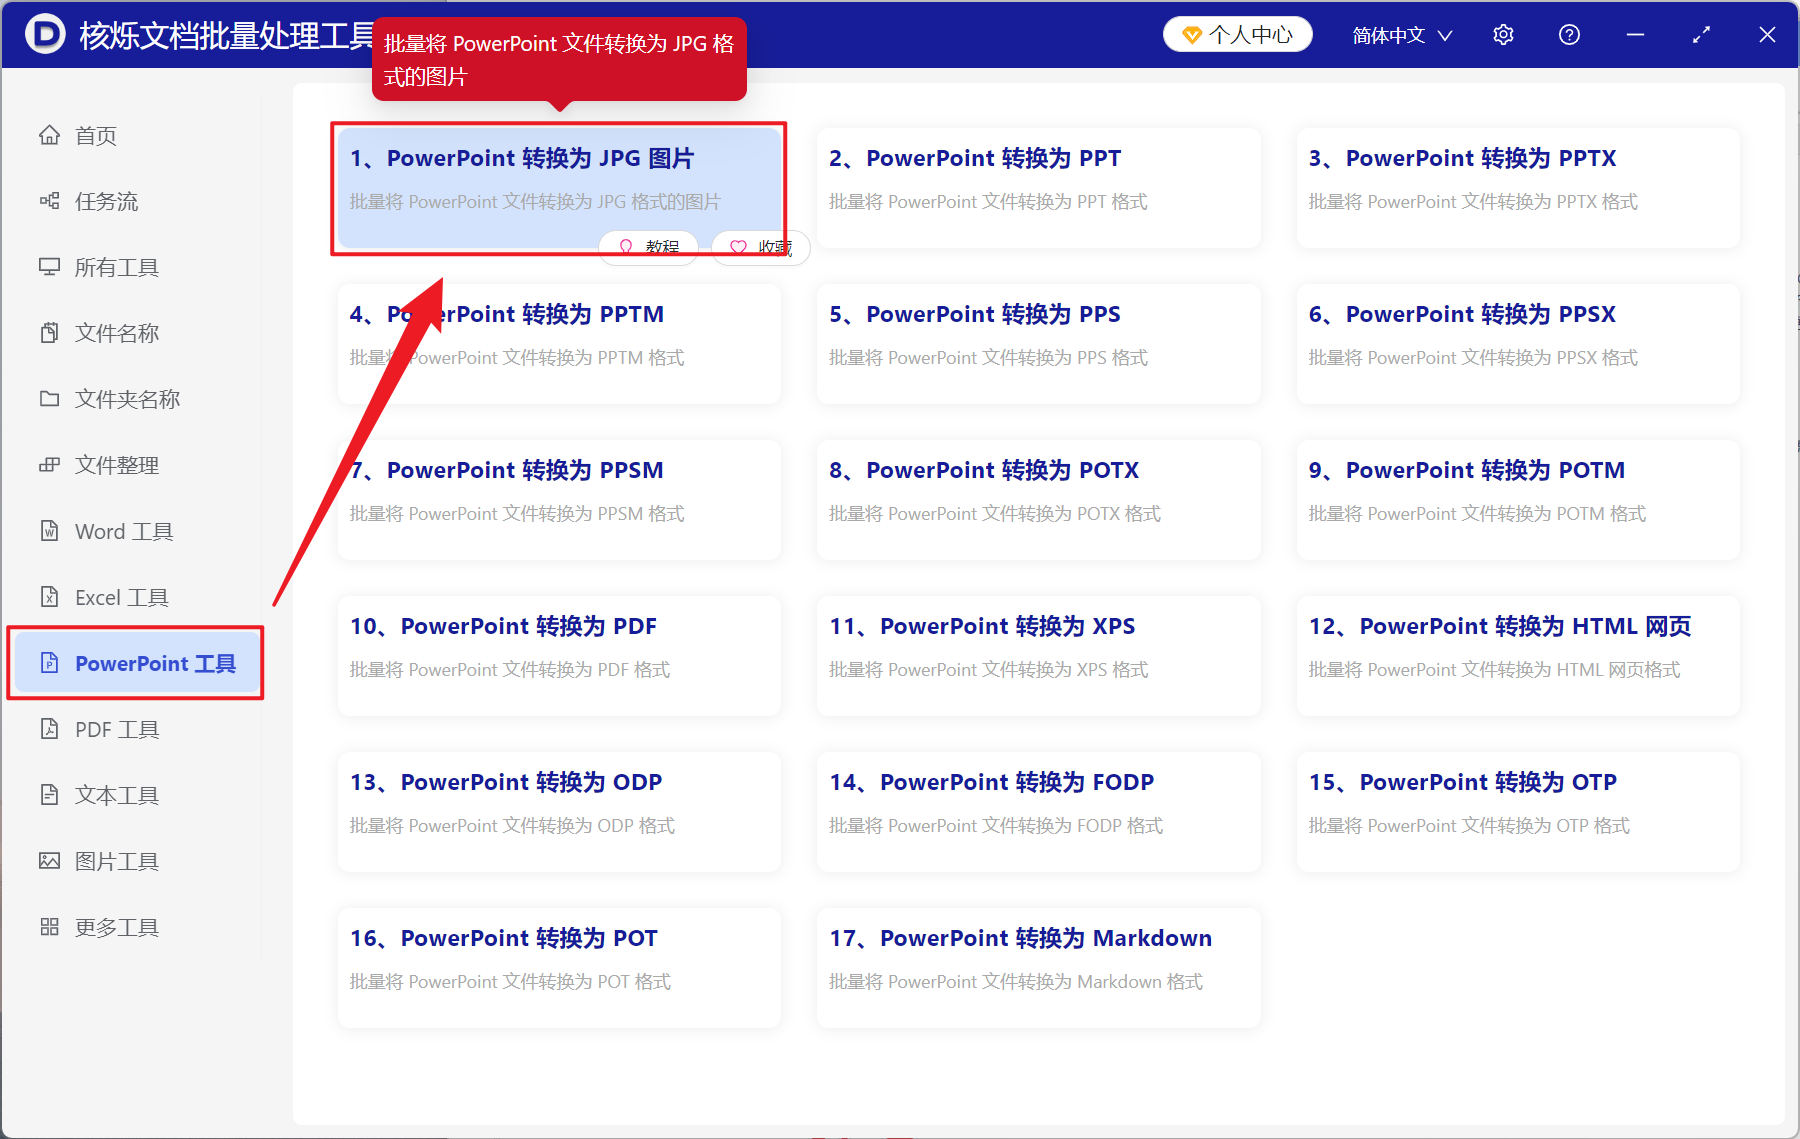Open PowerPoint 转换为 PDF tool
Screen dimensions: 1800x1139
[559, 655]
